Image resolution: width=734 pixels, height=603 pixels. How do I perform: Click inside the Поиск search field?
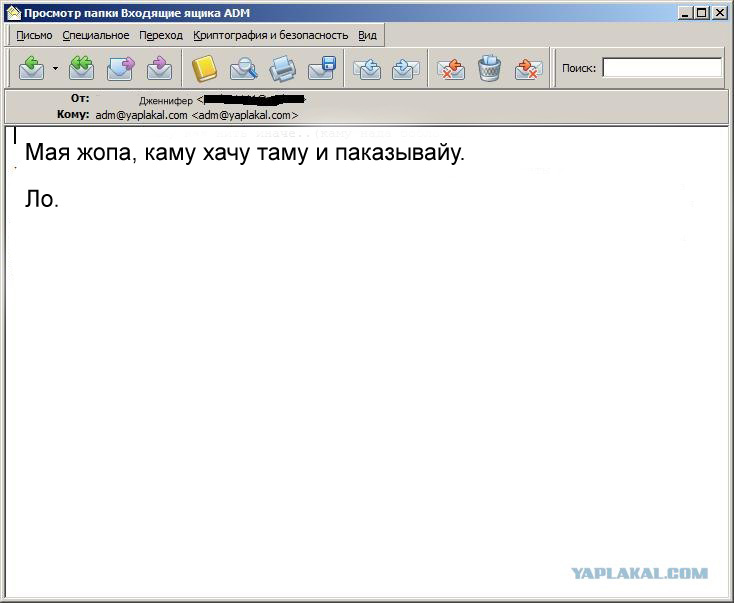click(x=662, y=68)
